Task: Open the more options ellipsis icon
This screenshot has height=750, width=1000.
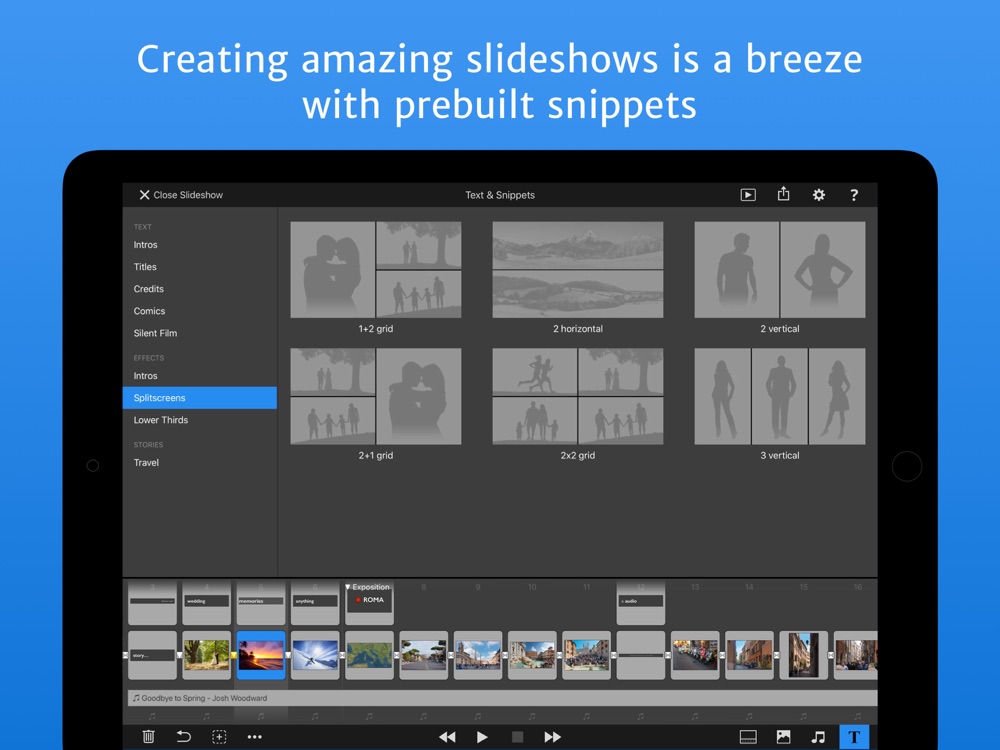Action: click(x=254, y=737)
